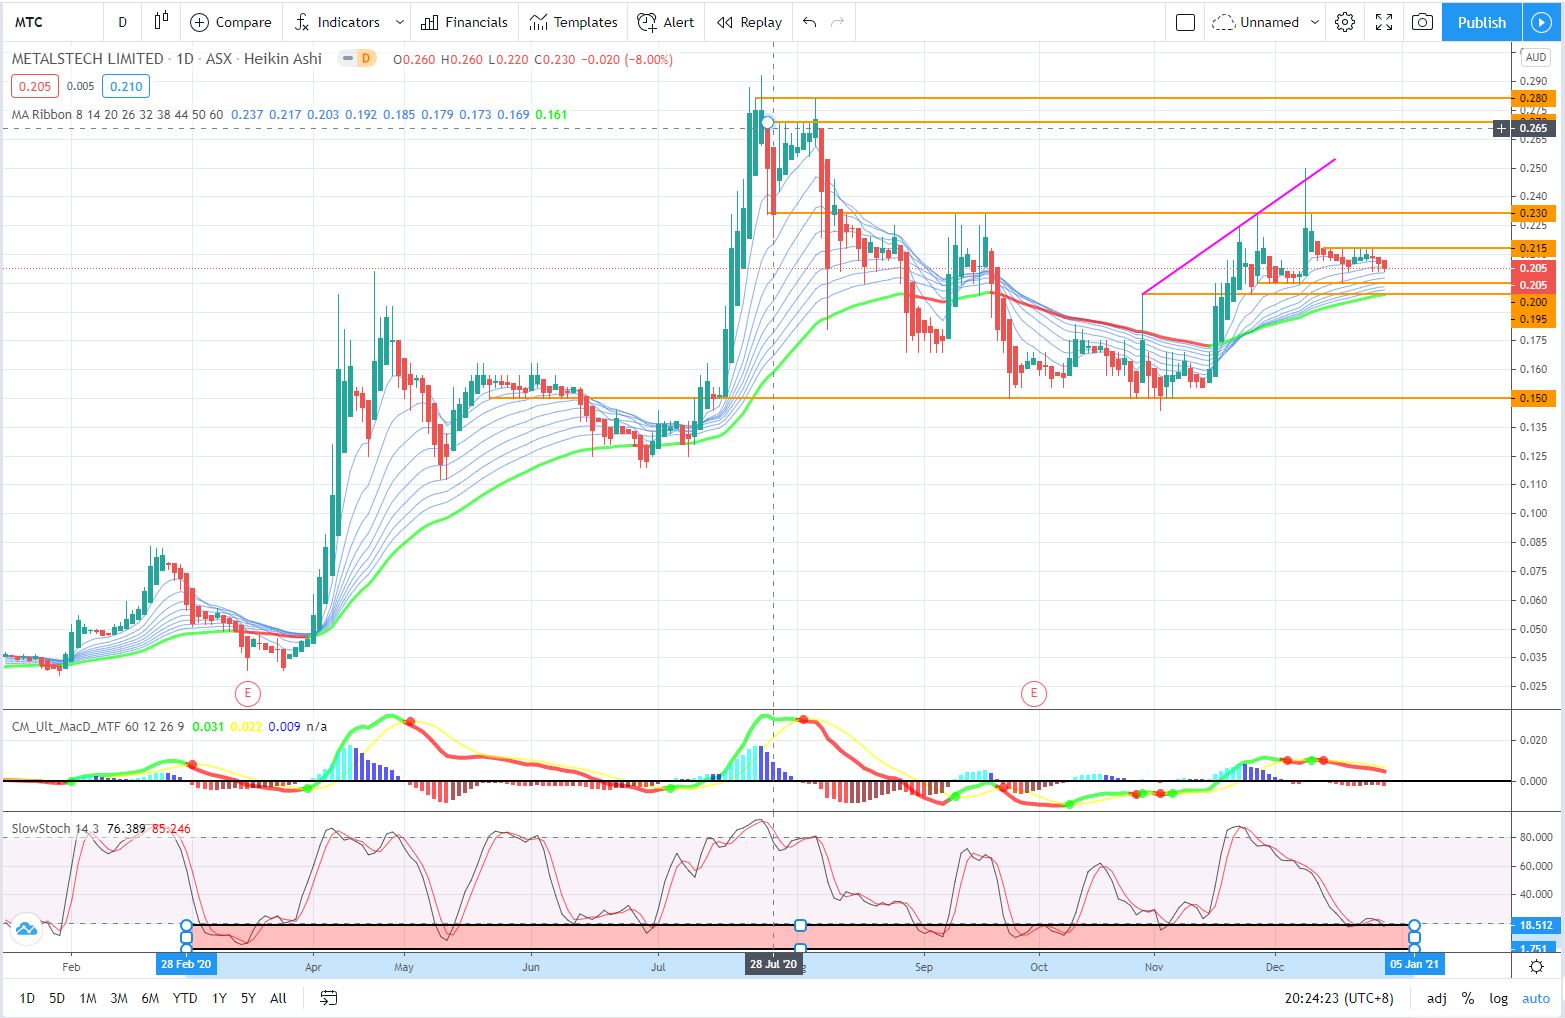Set range to 5Y
Viewport: 1565px width, 1018px height.
pyautogui.click(x=248, y=998)
